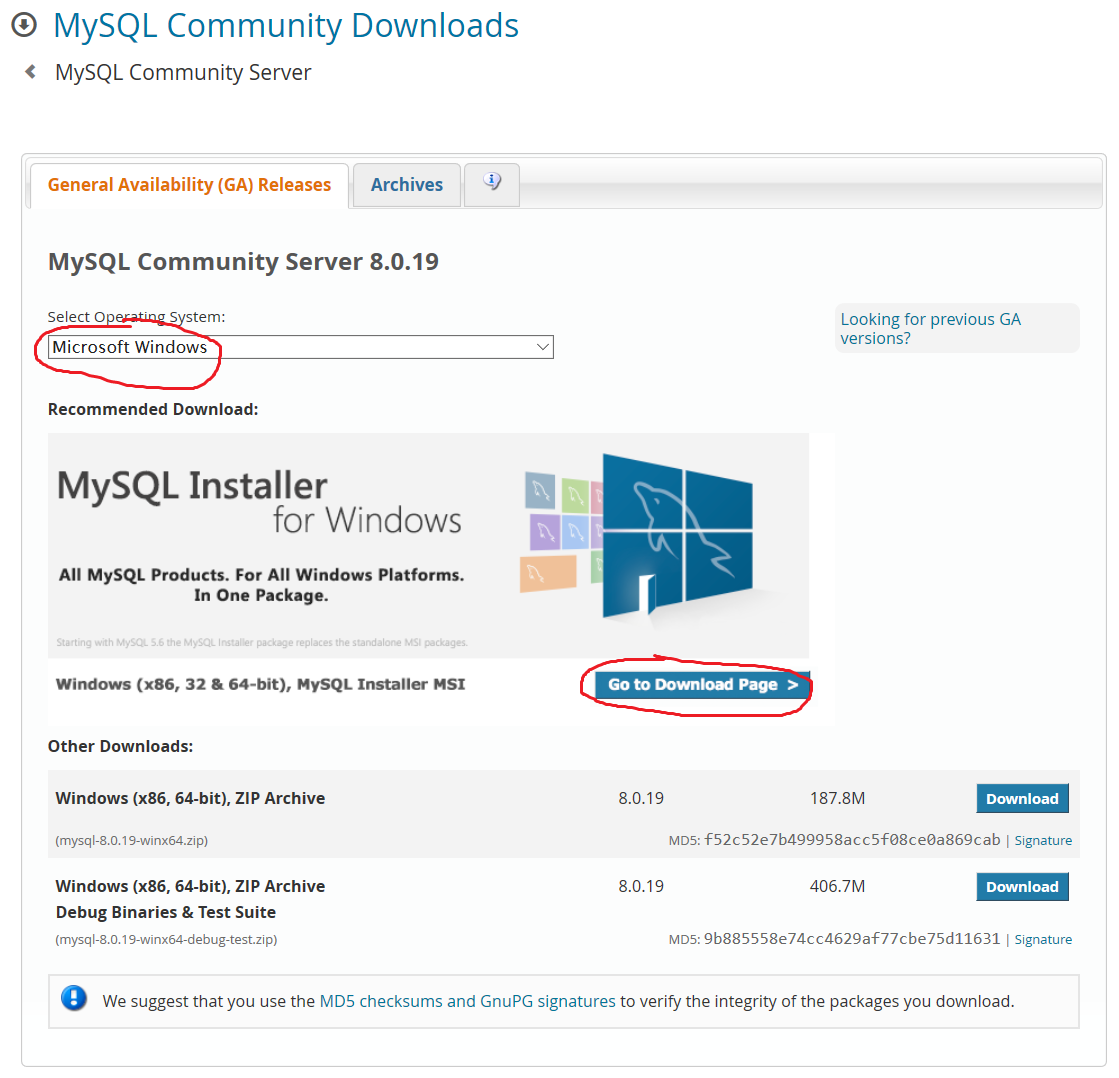Click the MySQL Installer for Windows banner
The image size is (1119, 1078).
click(x=428, y=545)
